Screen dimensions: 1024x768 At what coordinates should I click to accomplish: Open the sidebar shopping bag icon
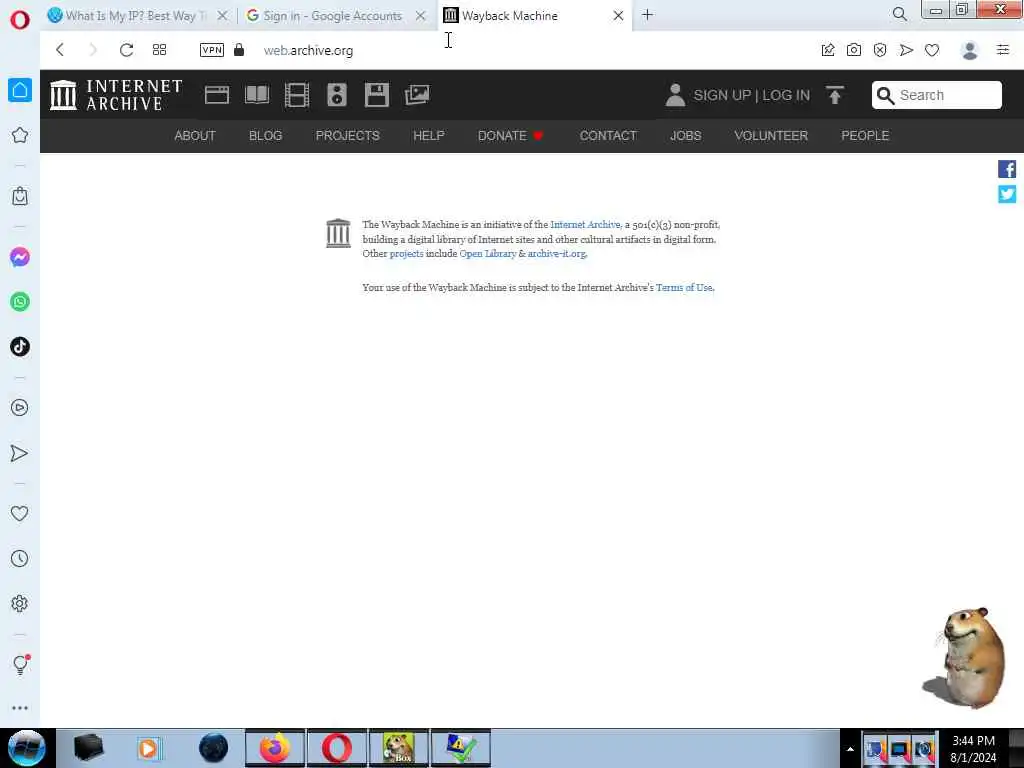[20, 196]
